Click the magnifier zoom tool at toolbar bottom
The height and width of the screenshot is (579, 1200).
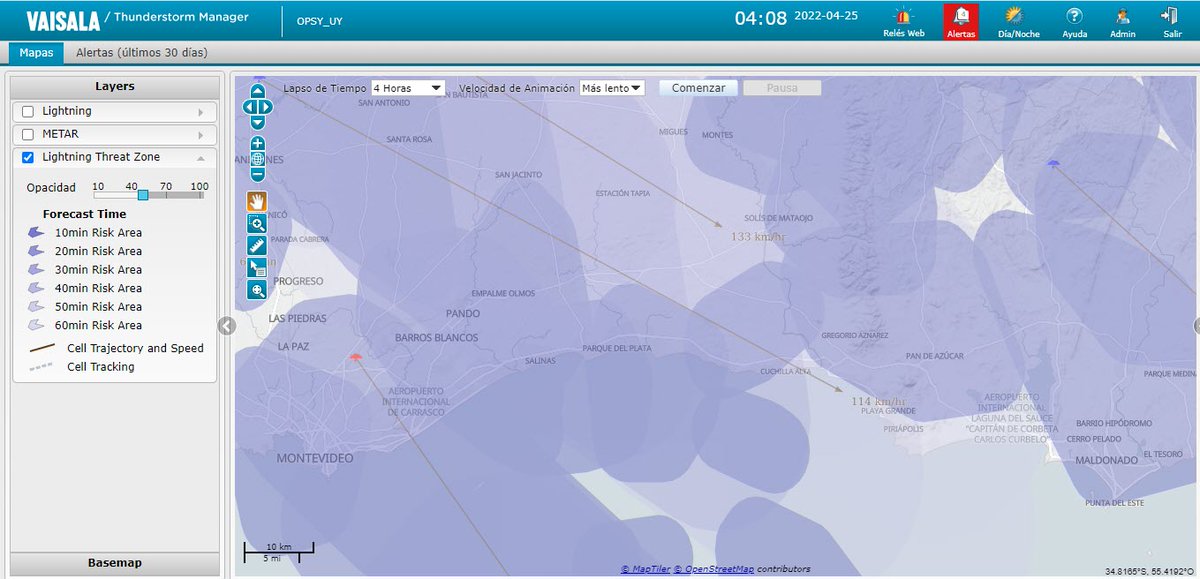click(258, 290)
